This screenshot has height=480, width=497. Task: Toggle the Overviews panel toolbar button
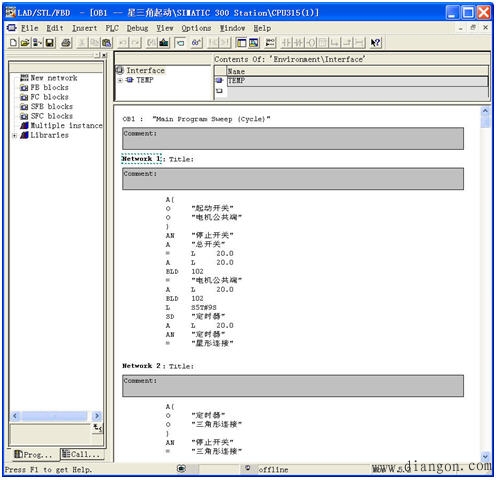point(241,43)
